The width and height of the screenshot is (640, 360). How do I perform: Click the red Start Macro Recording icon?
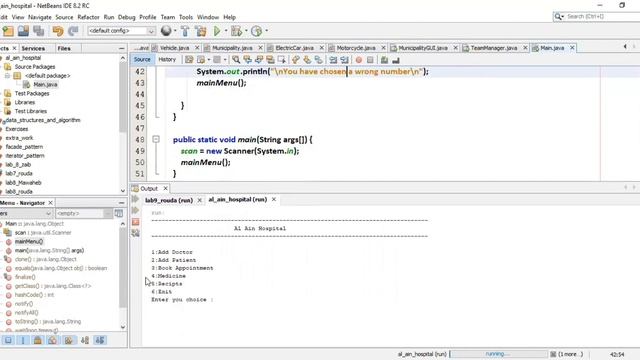point(359,60)
